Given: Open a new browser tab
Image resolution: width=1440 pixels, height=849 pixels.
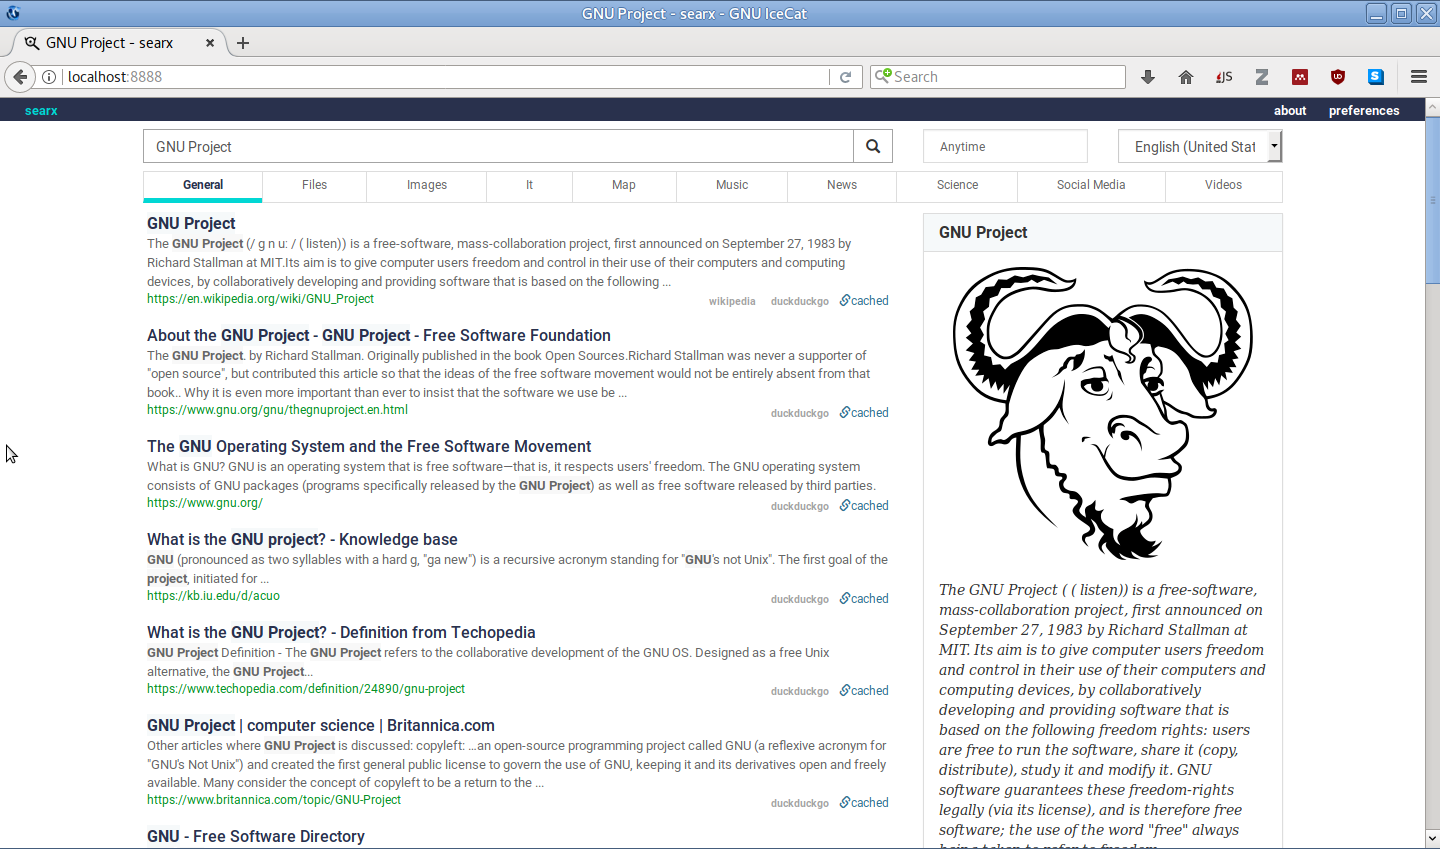Looking at the screenshot, I should pyautogui.click(x=243, y=43).
